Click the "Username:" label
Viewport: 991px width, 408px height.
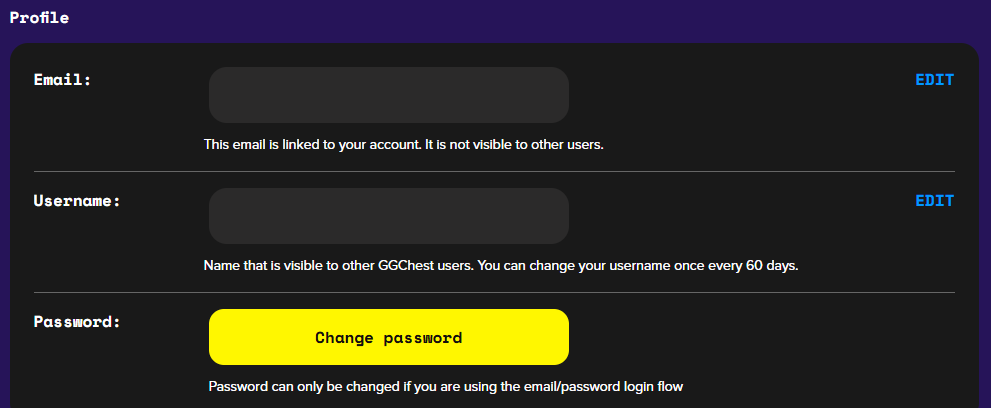pos(77,201)
